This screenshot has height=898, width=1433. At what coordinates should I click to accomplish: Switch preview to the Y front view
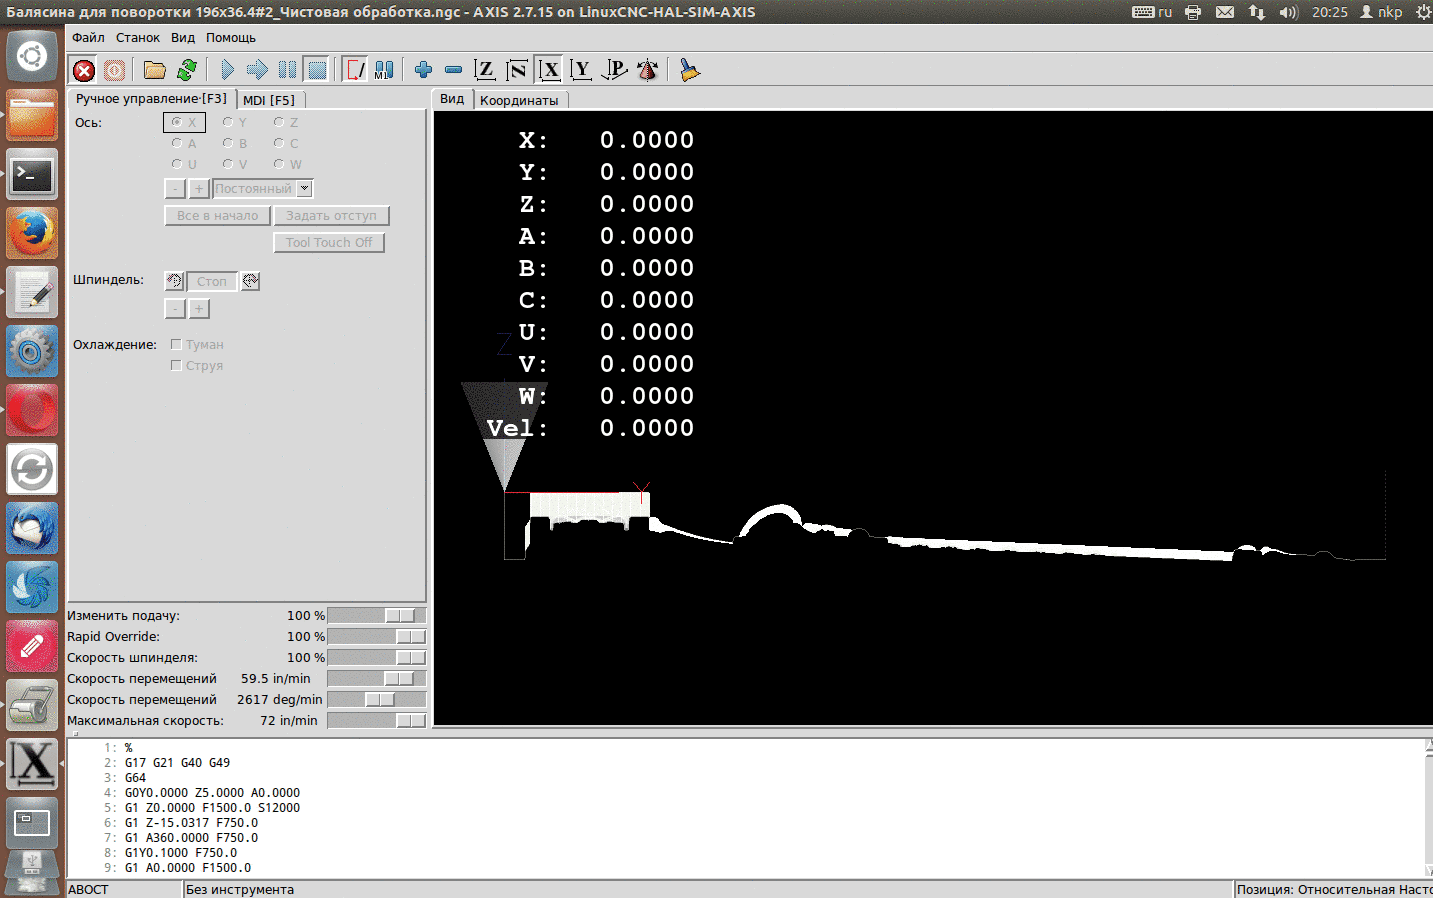click(x=581, y=70)
